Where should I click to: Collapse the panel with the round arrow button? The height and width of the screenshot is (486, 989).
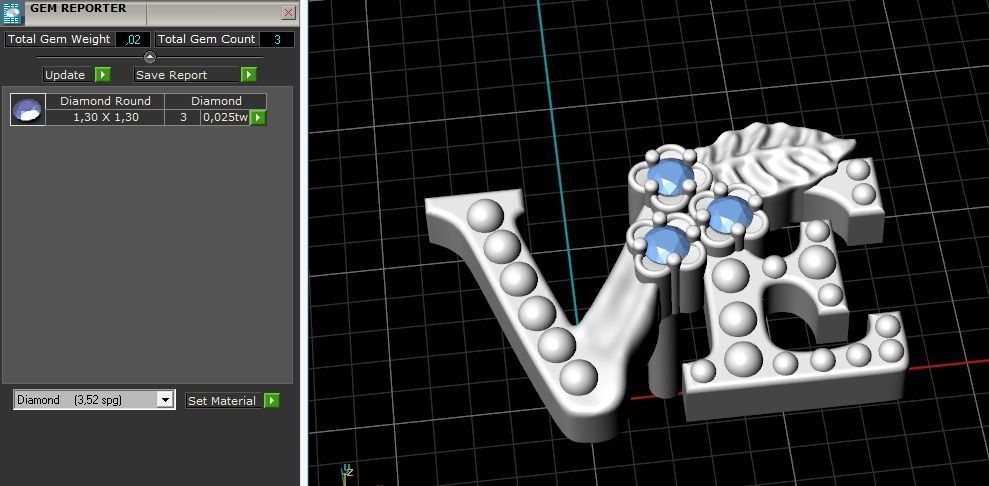pyautogui.click(x=149, y=57)
